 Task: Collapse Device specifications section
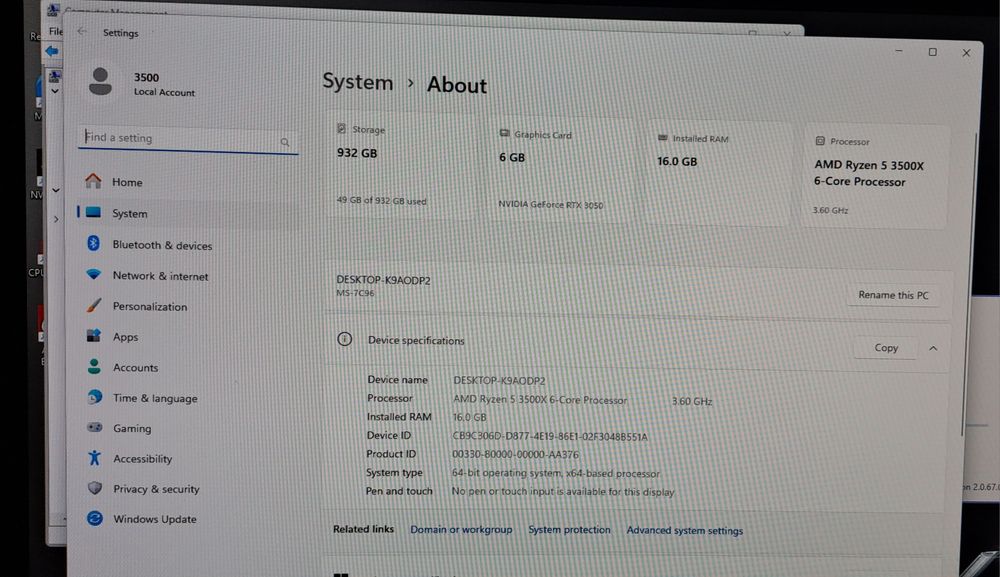pyautogui.click(x=933, y=348)
